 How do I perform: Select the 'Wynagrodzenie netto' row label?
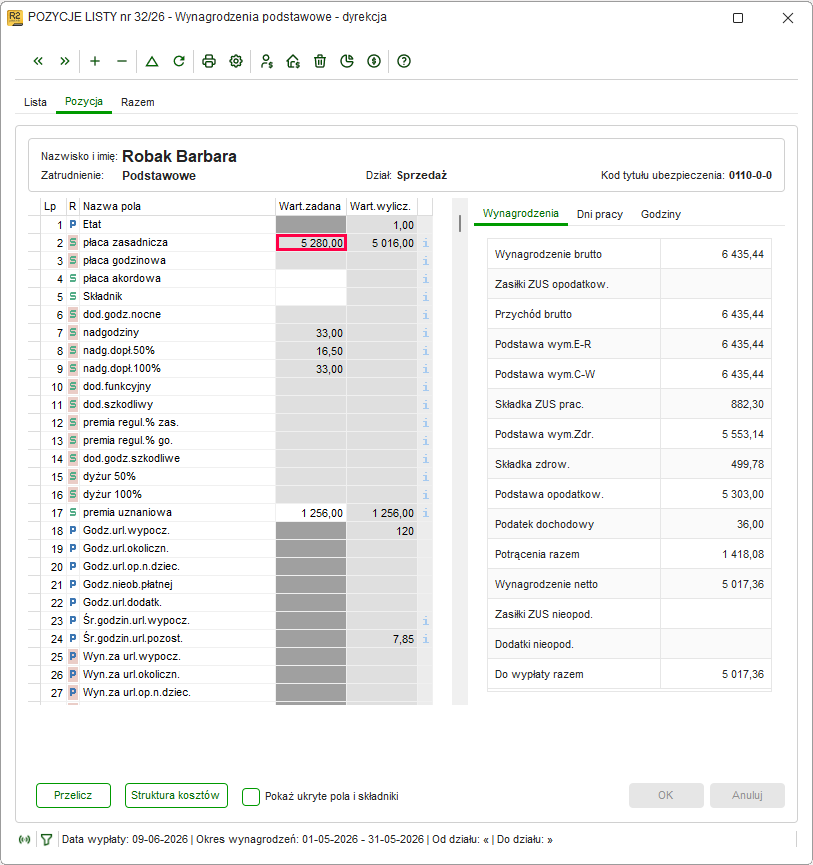coord(546,584)
